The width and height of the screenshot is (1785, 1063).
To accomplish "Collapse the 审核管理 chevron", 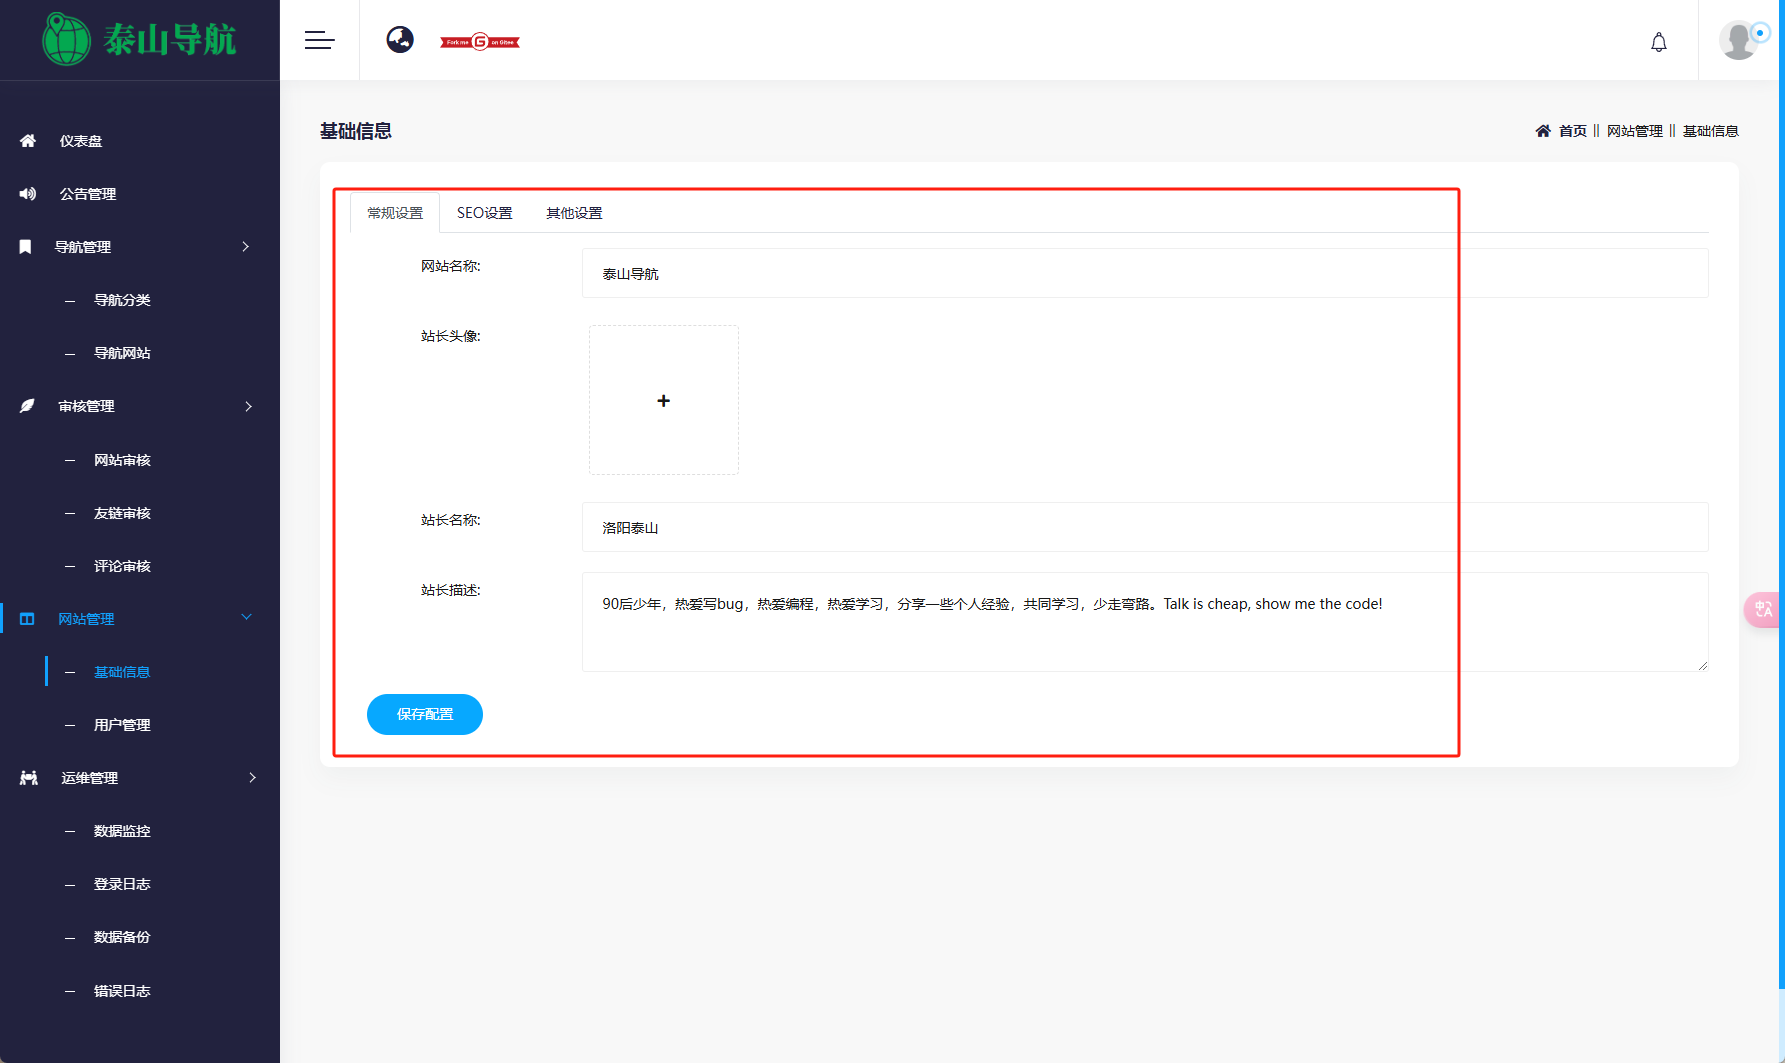I will [x=249, y=406].
